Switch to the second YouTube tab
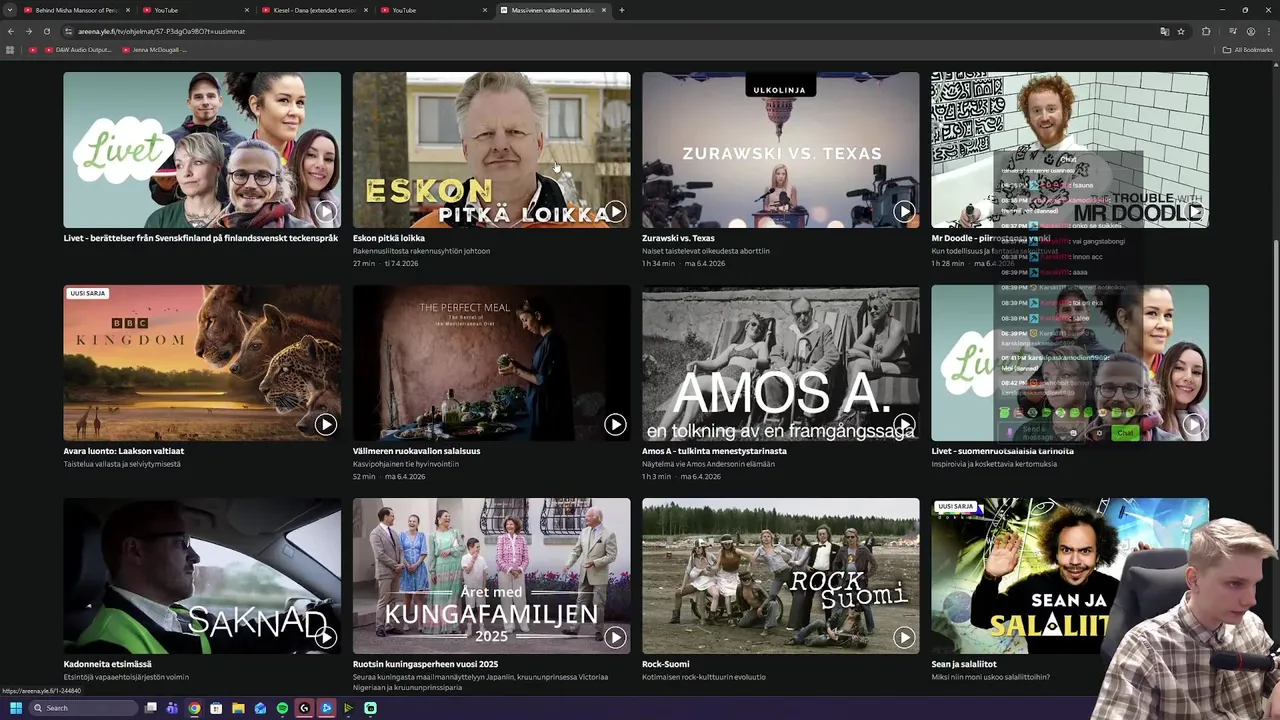 (x=195, y=10)
